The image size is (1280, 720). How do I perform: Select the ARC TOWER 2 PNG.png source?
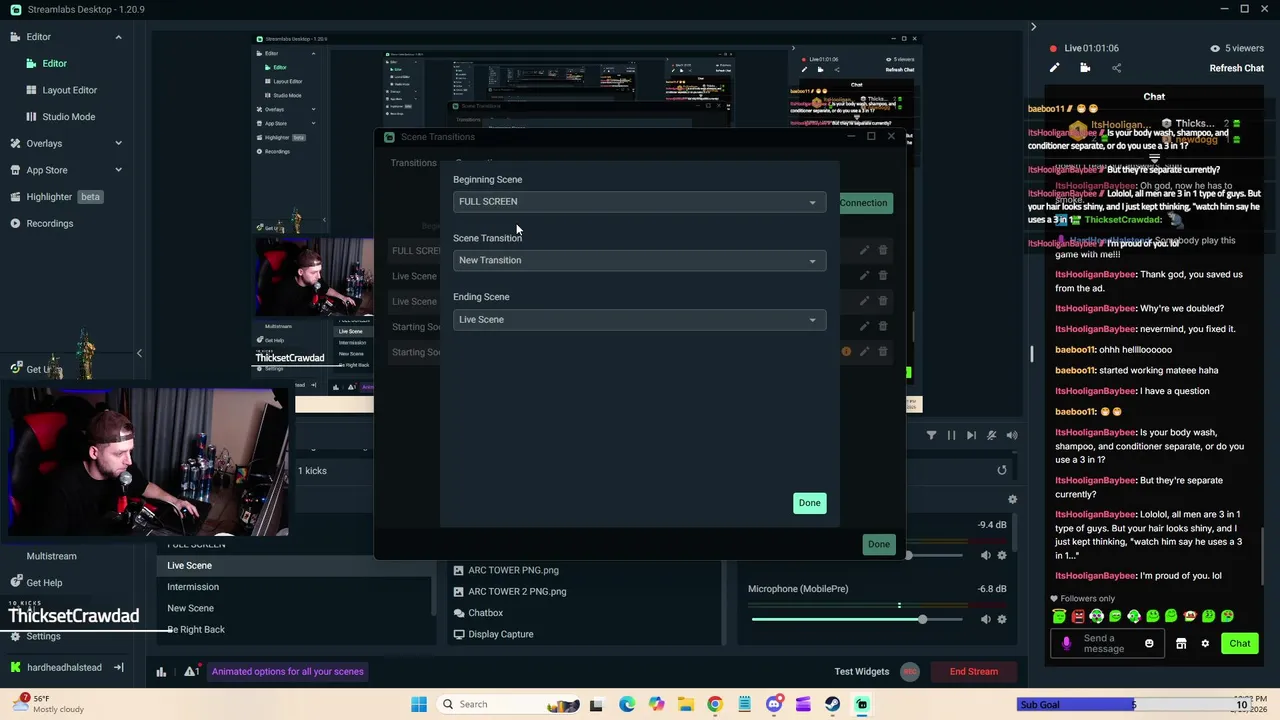coord(517,591)
